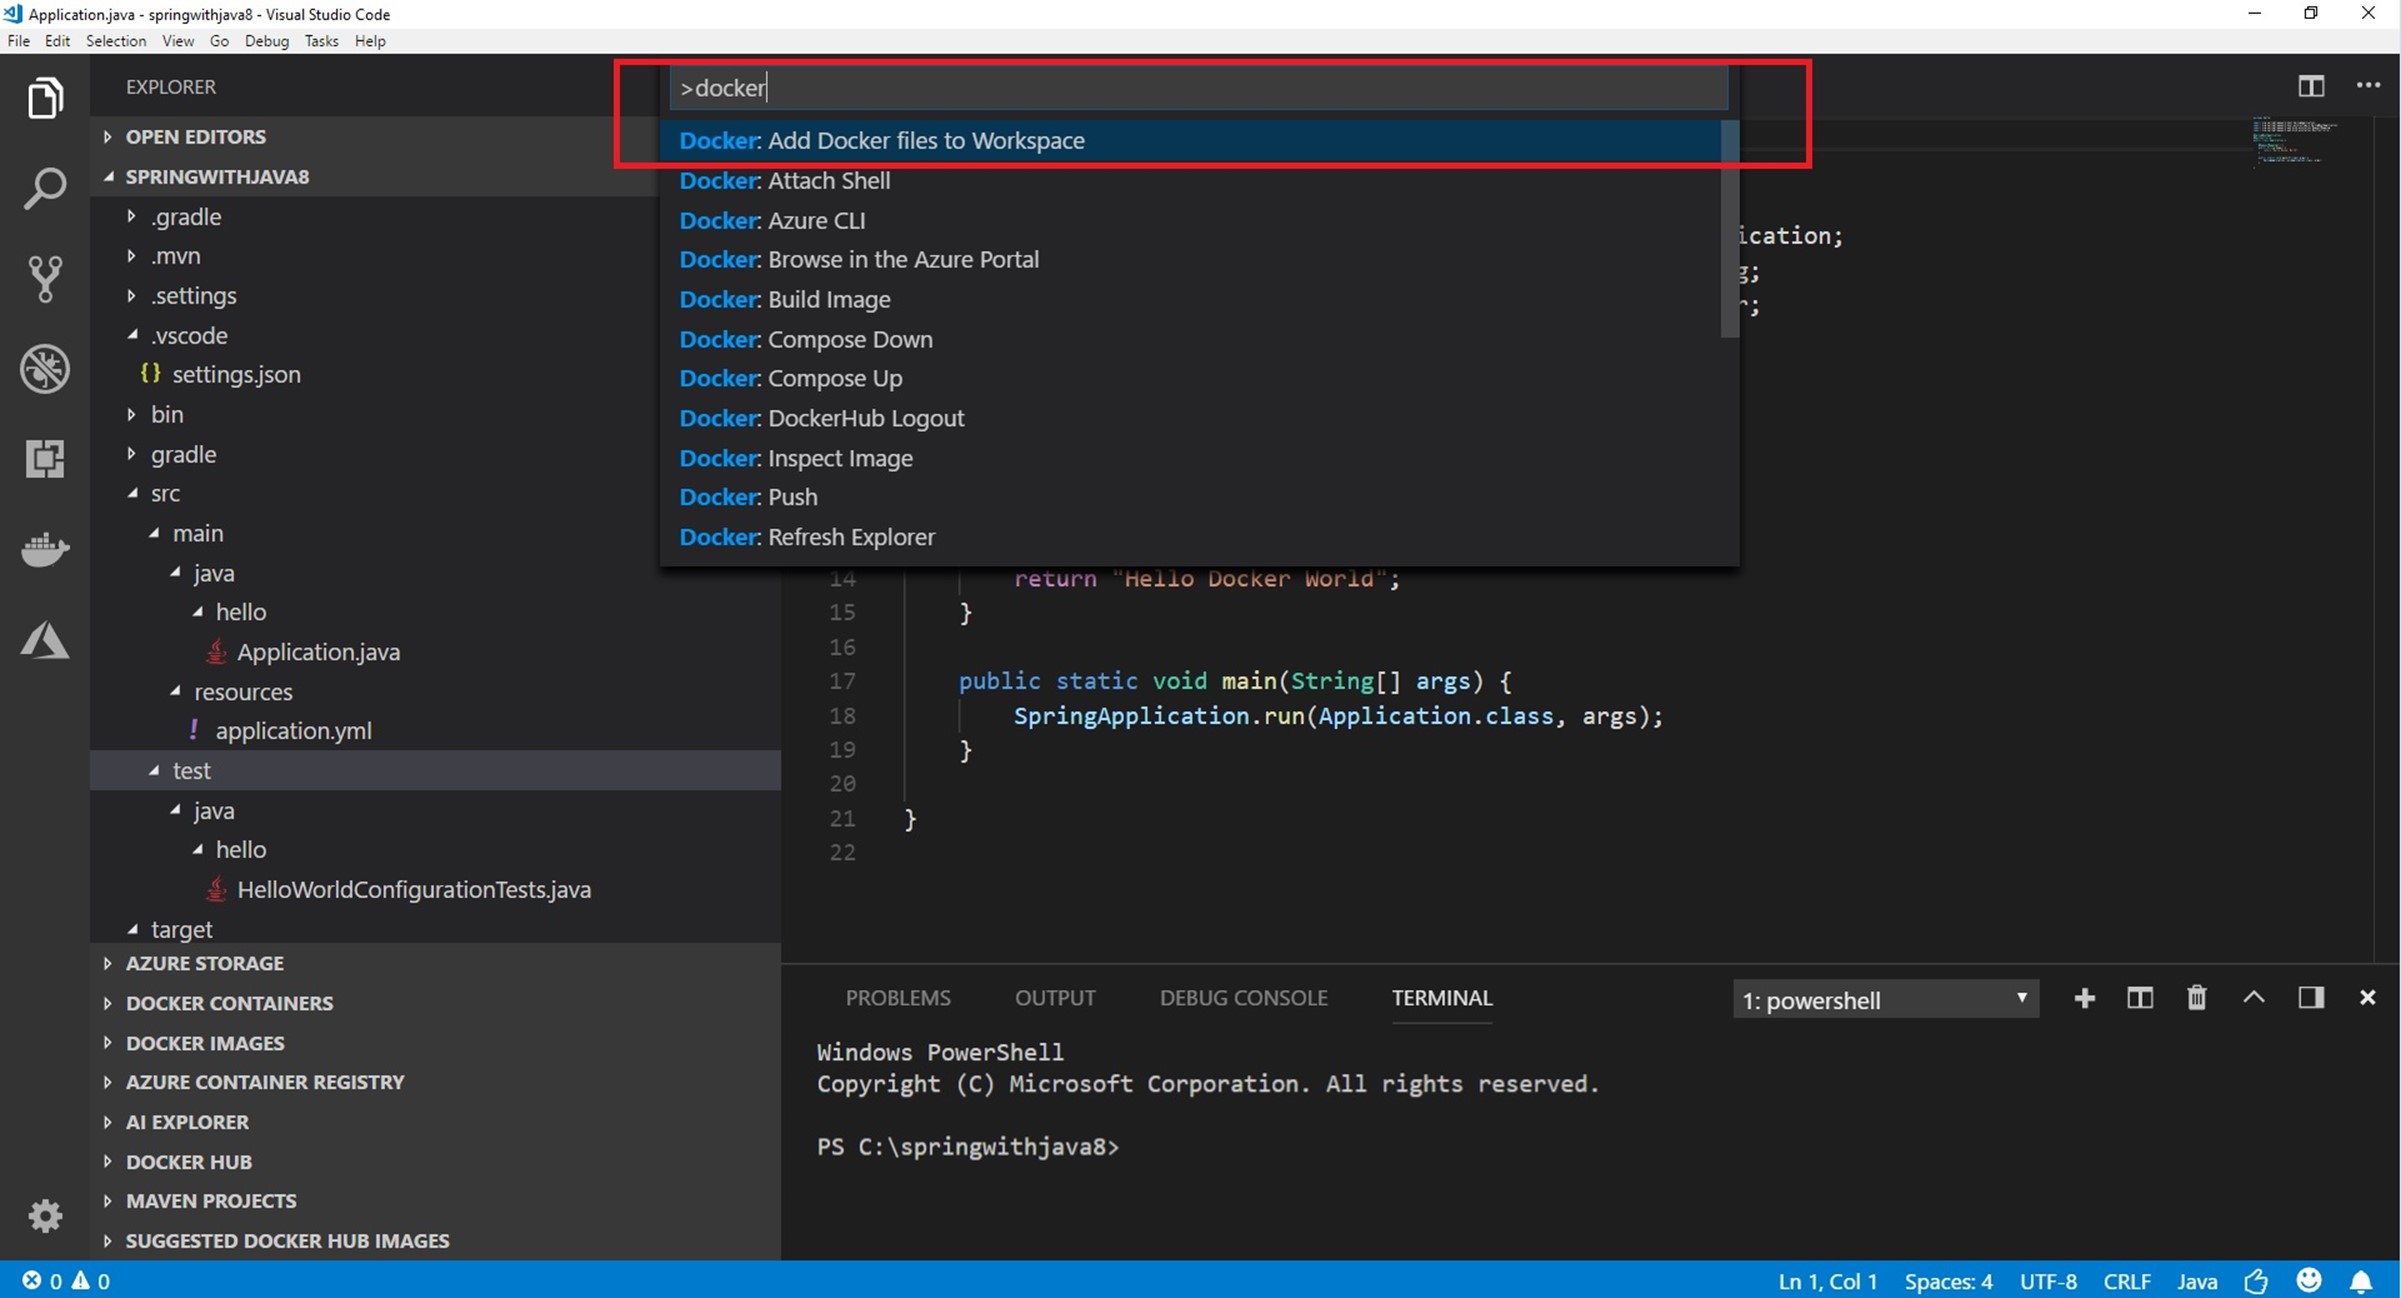Viewport: 2401px width, 1298px height.
Task: Open the feedback smiley in status bar
Action: (2308, 1281)
